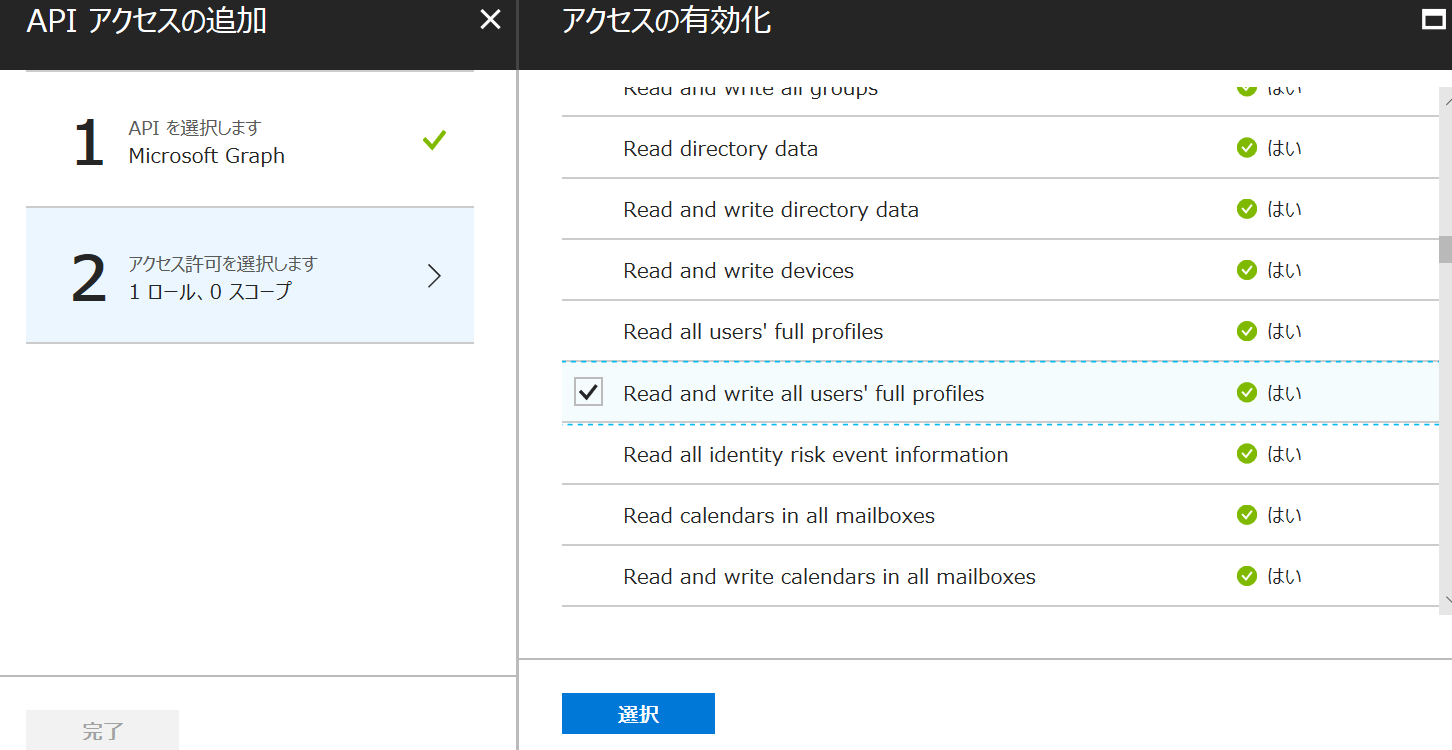Click green status icon for Read and write directory data
Image resolution: width=1452 pixels, height=750 pixels.
point(1246,209)
